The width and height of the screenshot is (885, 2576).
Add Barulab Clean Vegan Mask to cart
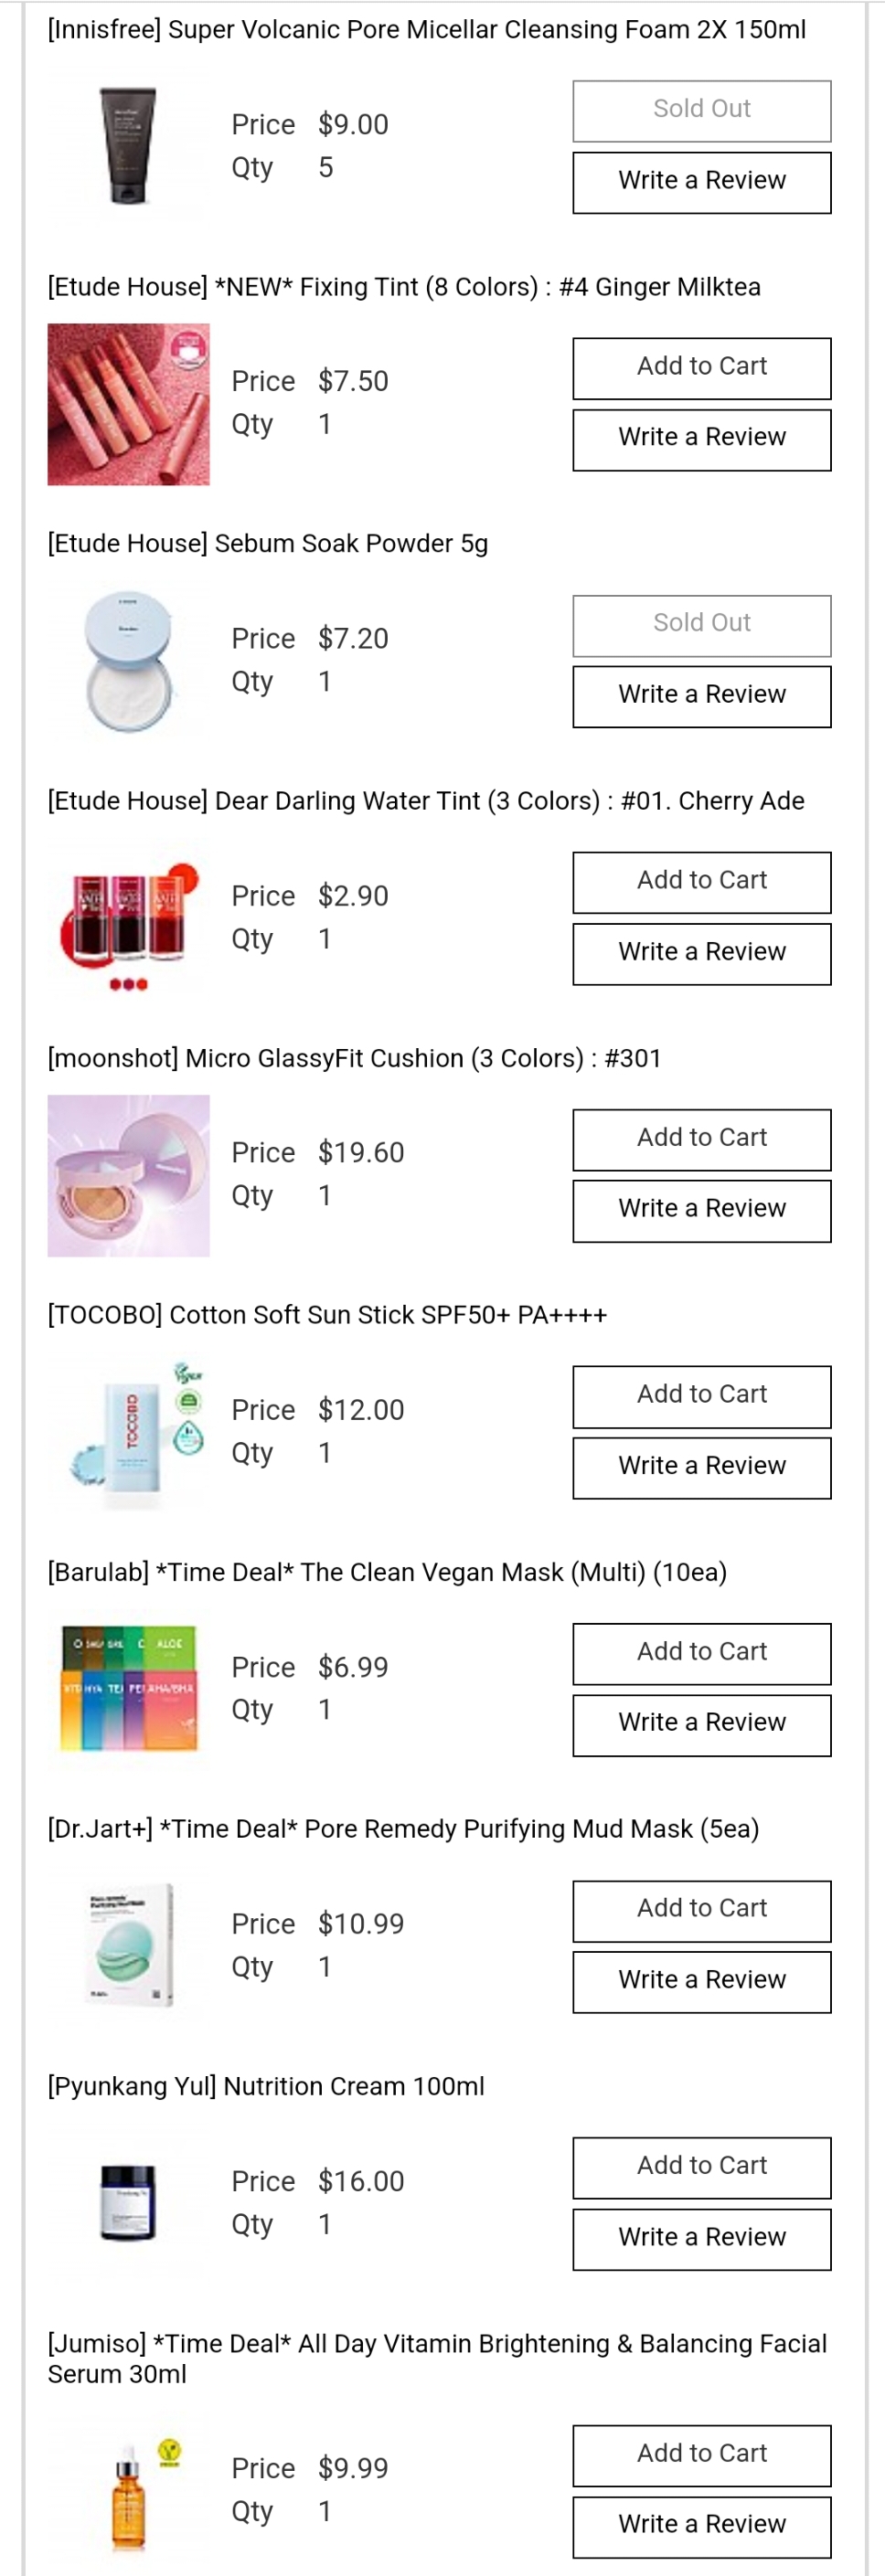click(x=701, y=1652)
